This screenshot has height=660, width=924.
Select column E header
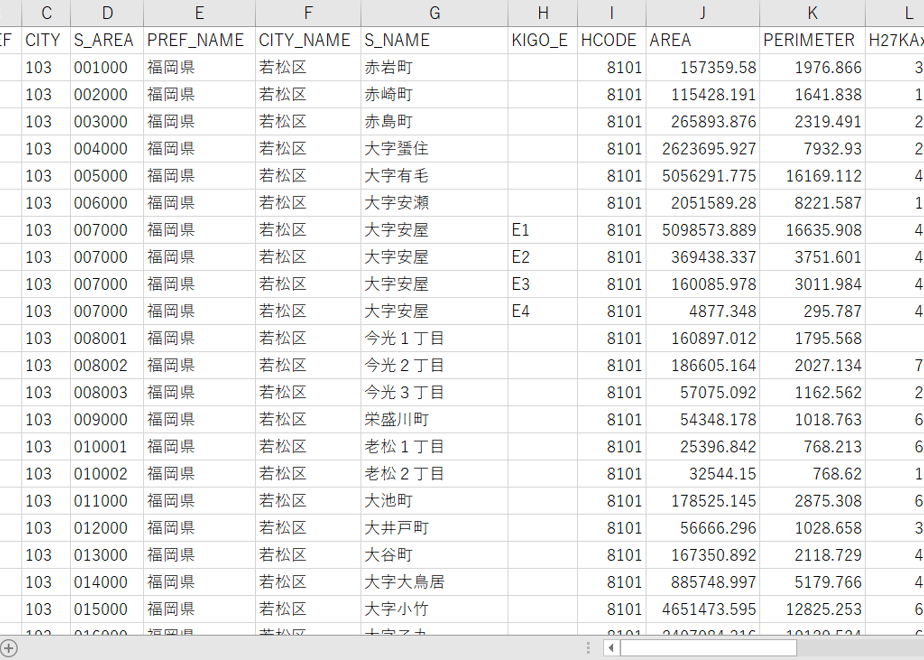[x=199, y=13]
